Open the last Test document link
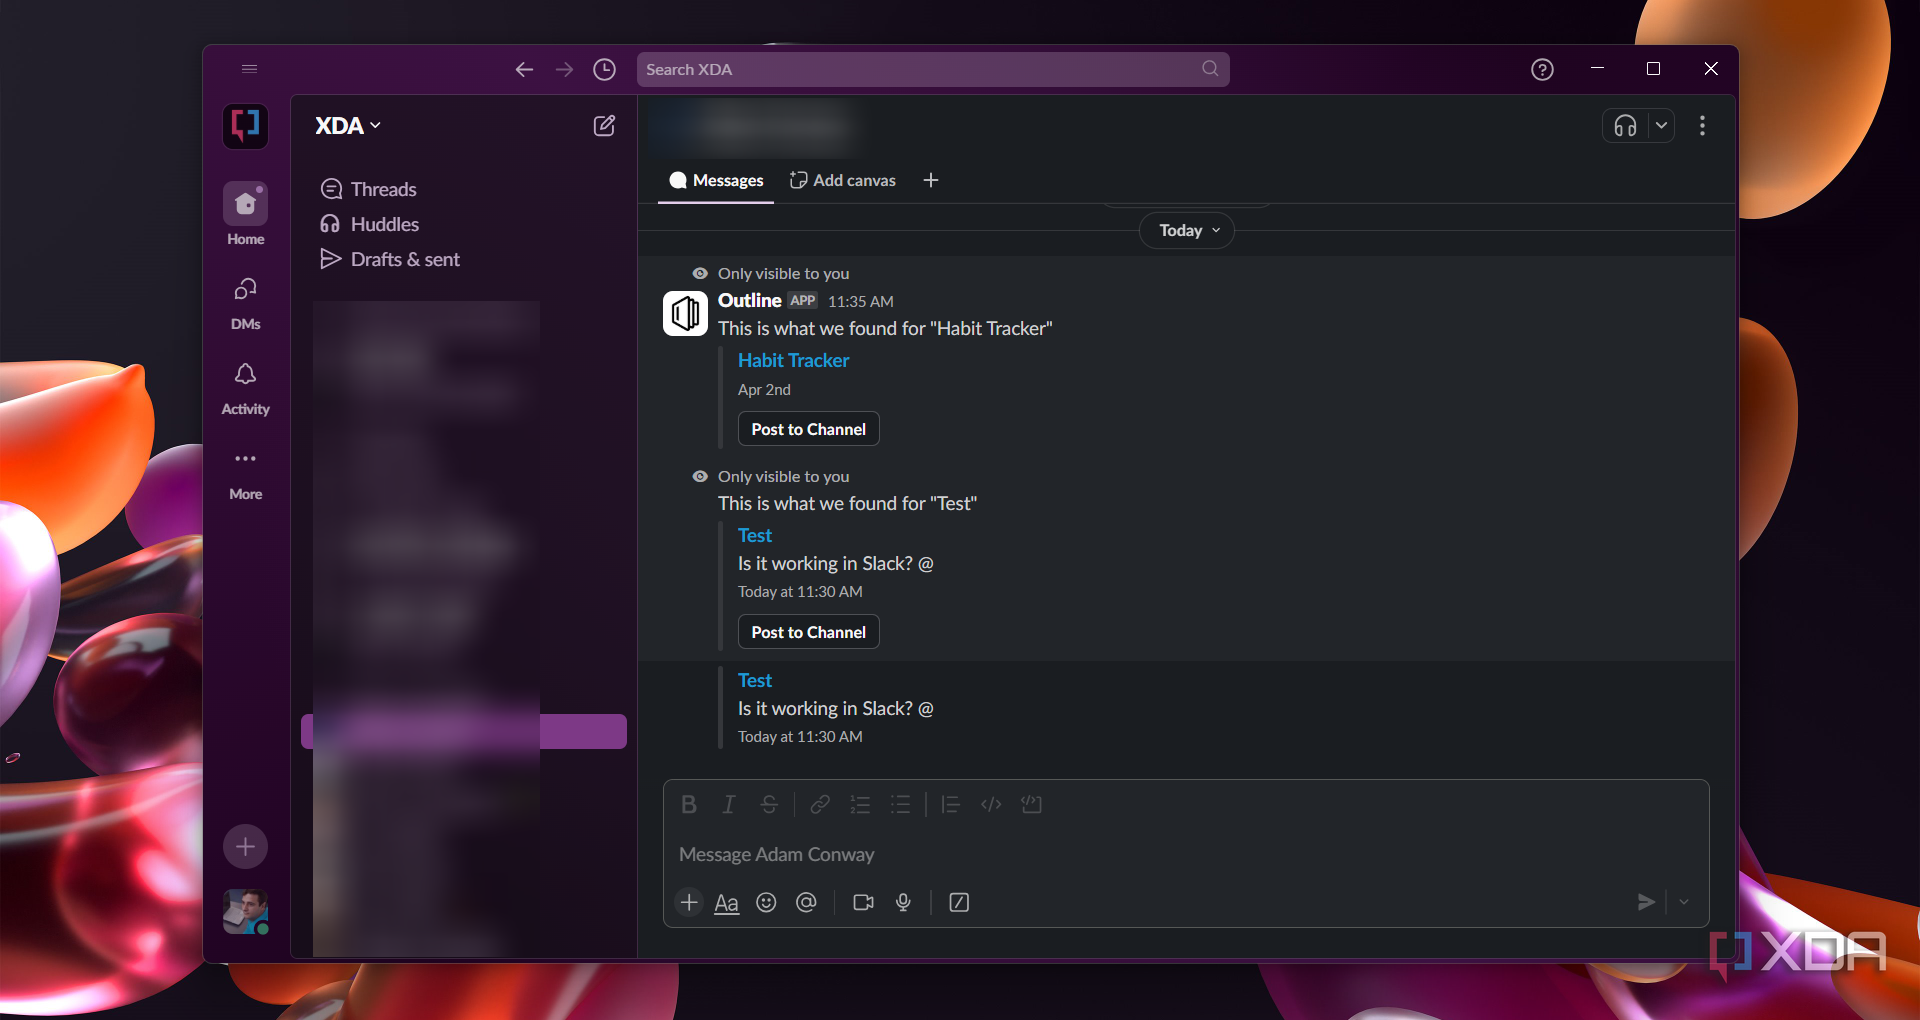The height and width of the screenshot is (1020, 1920). pyautogui.click(x=755, y=680)
